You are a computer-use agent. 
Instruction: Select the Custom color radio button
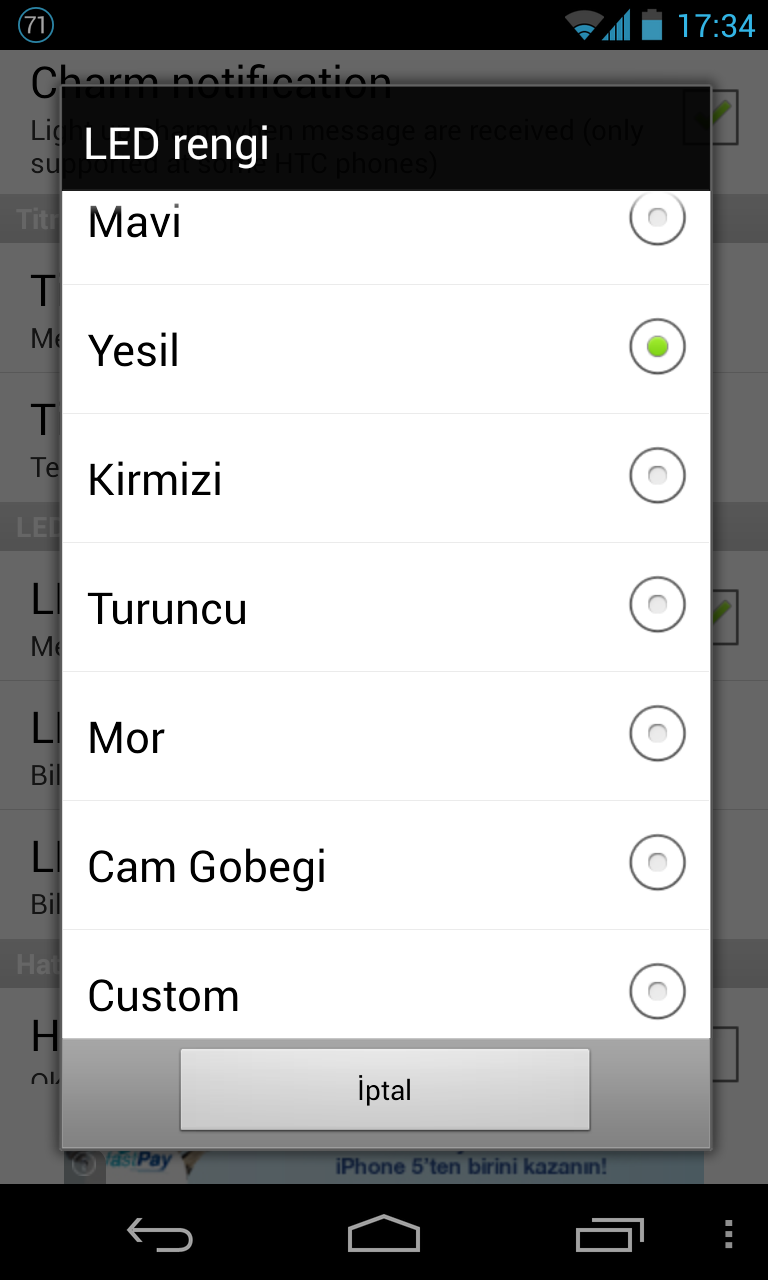click(x=657, y=991)
